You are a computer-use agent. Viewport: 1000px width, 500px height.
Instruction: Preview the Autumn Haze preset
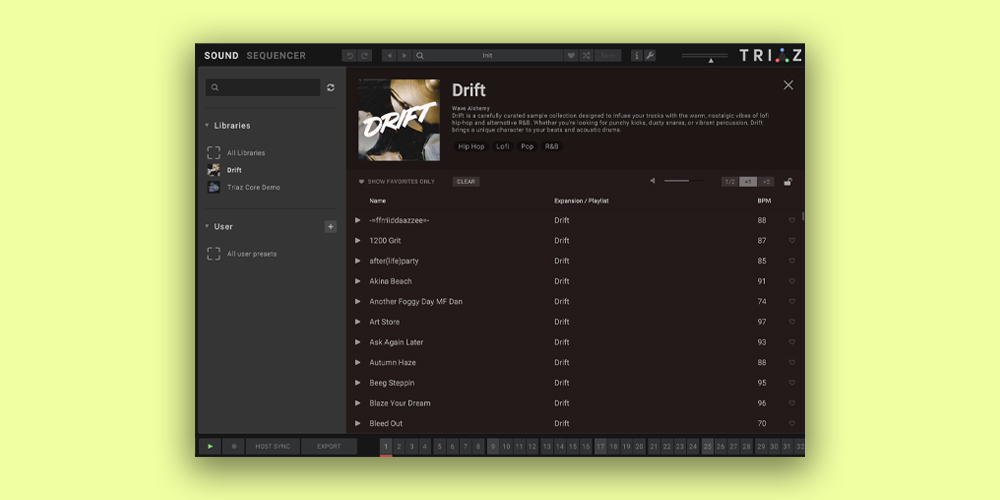click(358, 362)
